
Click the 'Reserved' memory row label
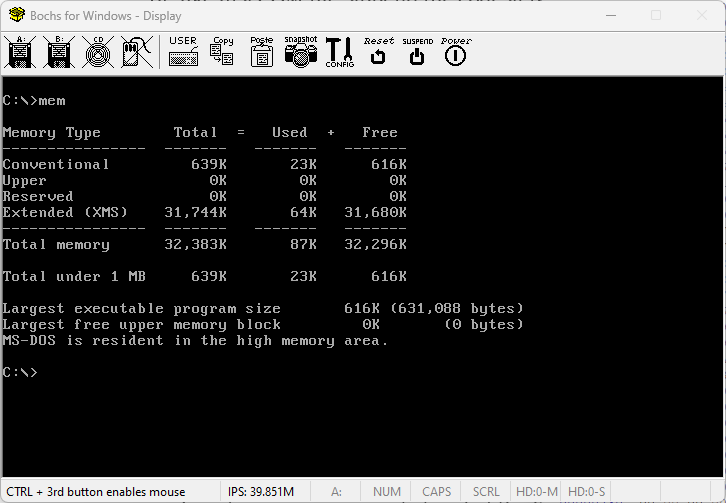click(38, 196)
